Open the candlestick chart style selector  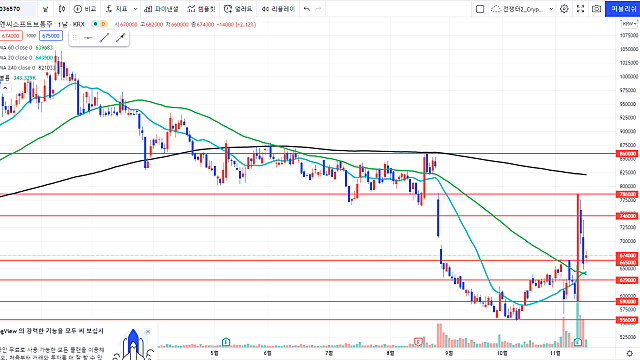point(62,9)
